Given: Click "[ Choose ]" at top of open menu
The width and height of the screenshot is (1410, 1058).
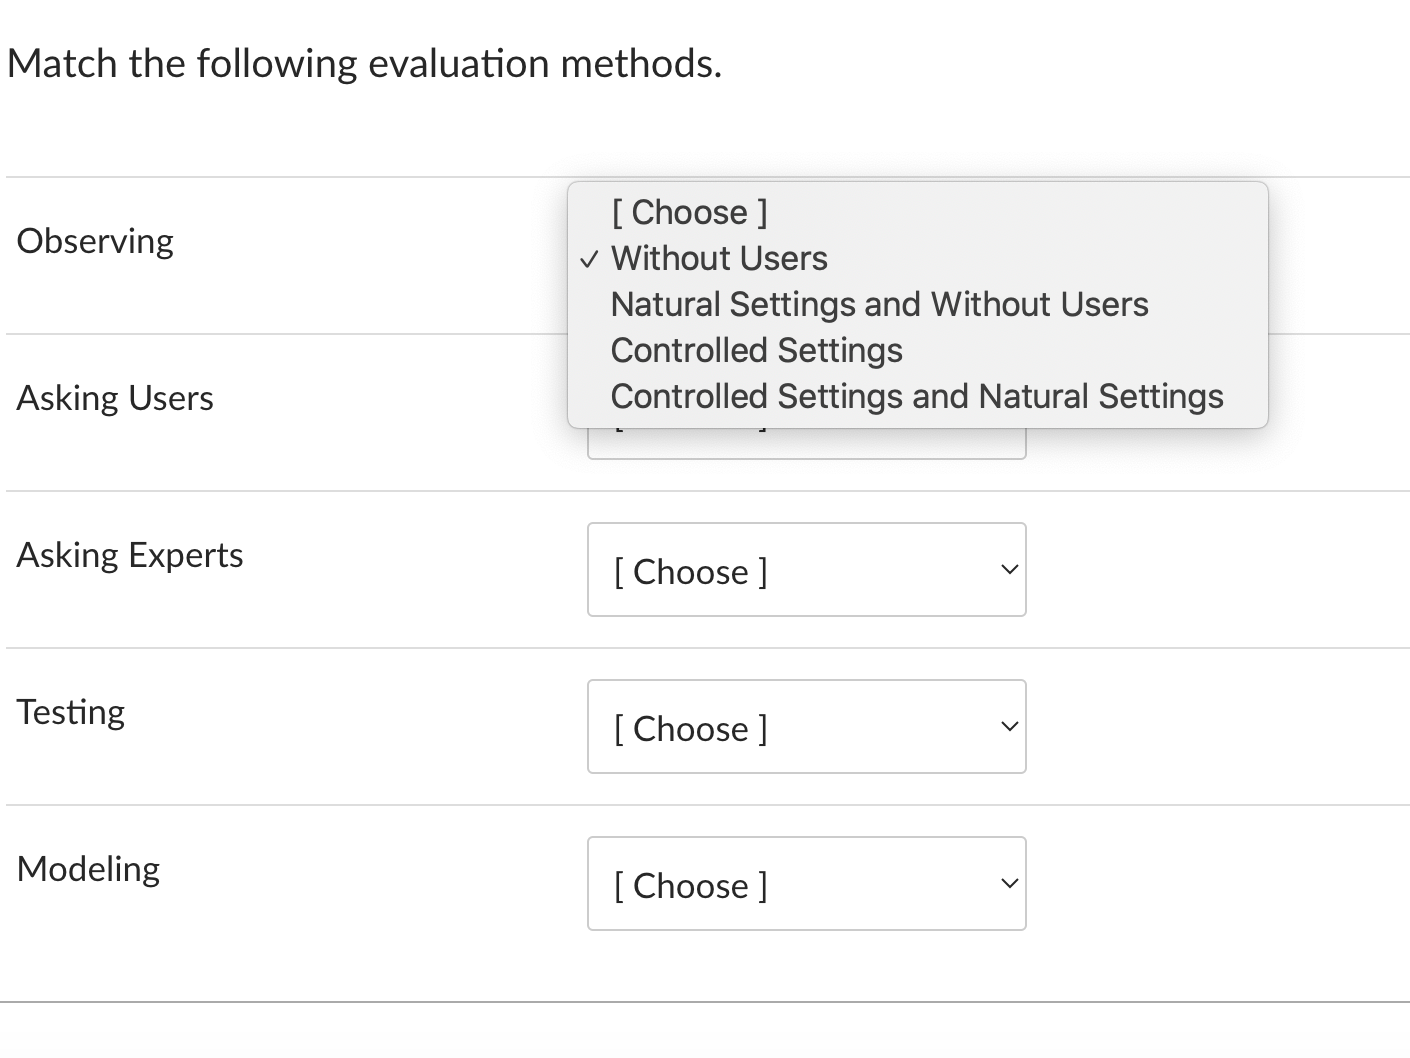Looking at the screenshot, I should 690,212.
